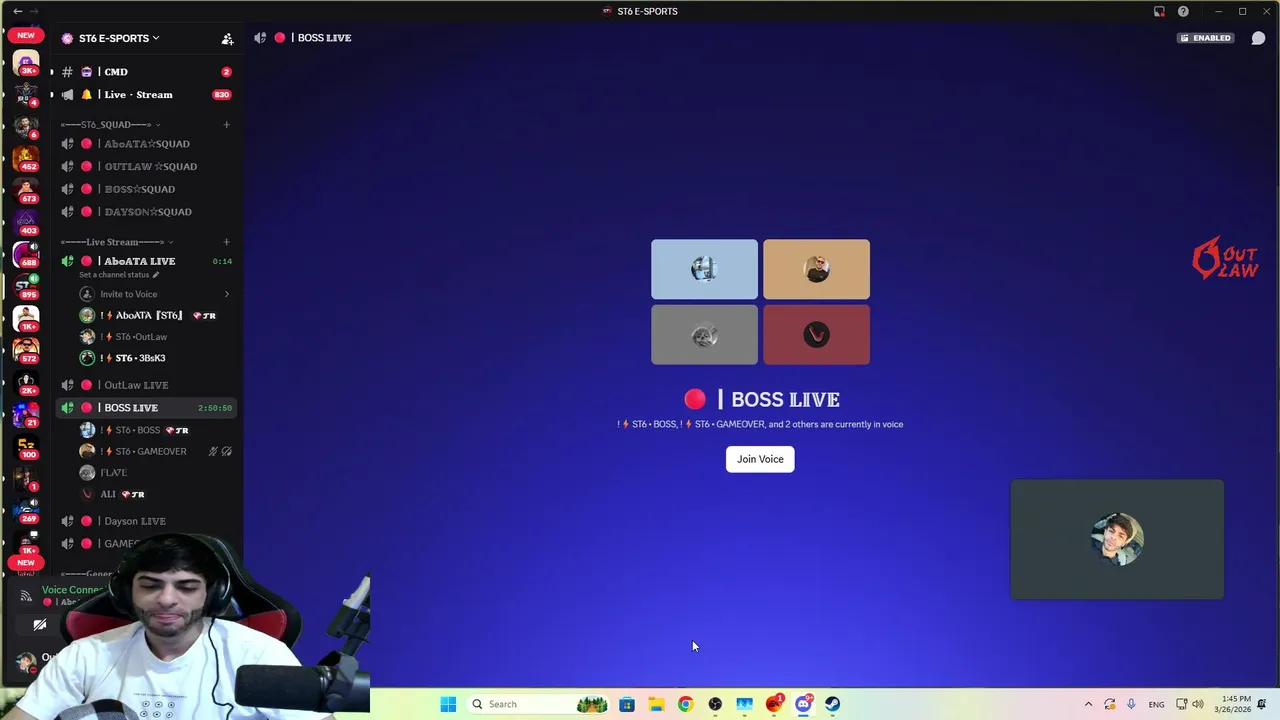
Task: Open server with 572 badge
Action: pos(26,352)
